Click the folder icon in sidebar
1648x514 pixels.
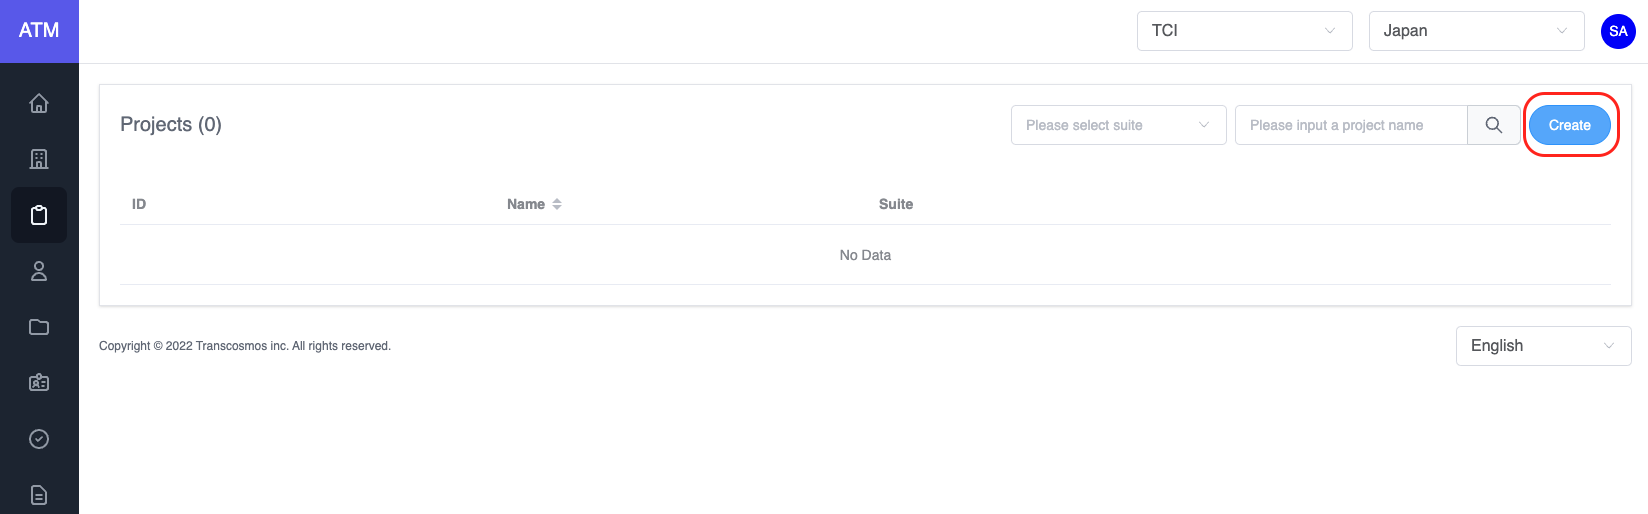click(39, 327)
